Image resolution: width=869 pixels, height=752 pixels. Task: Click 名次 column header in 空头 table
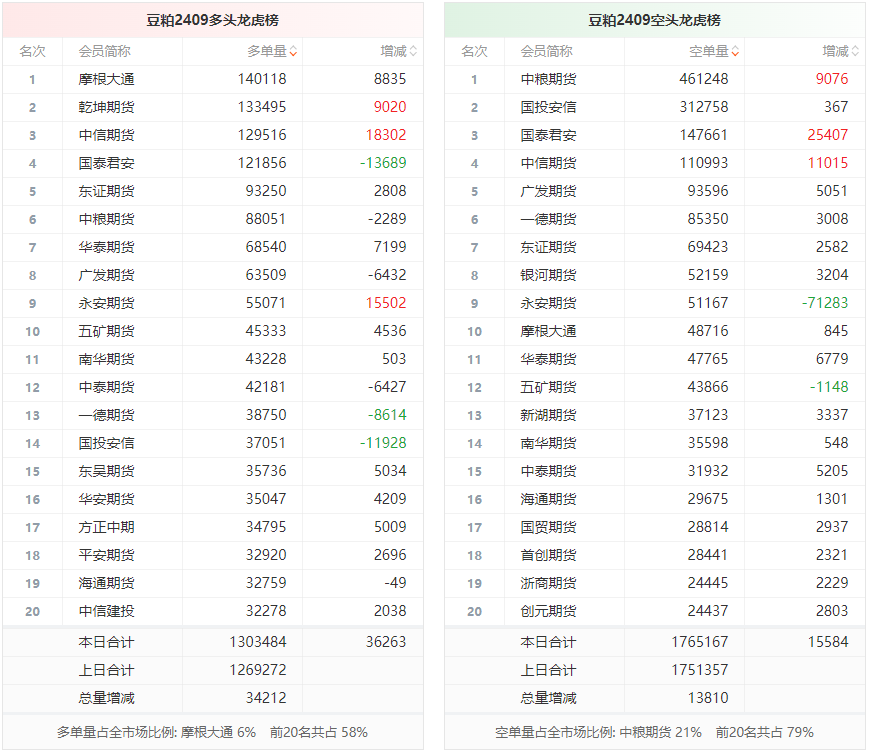(x=474, y=51)
